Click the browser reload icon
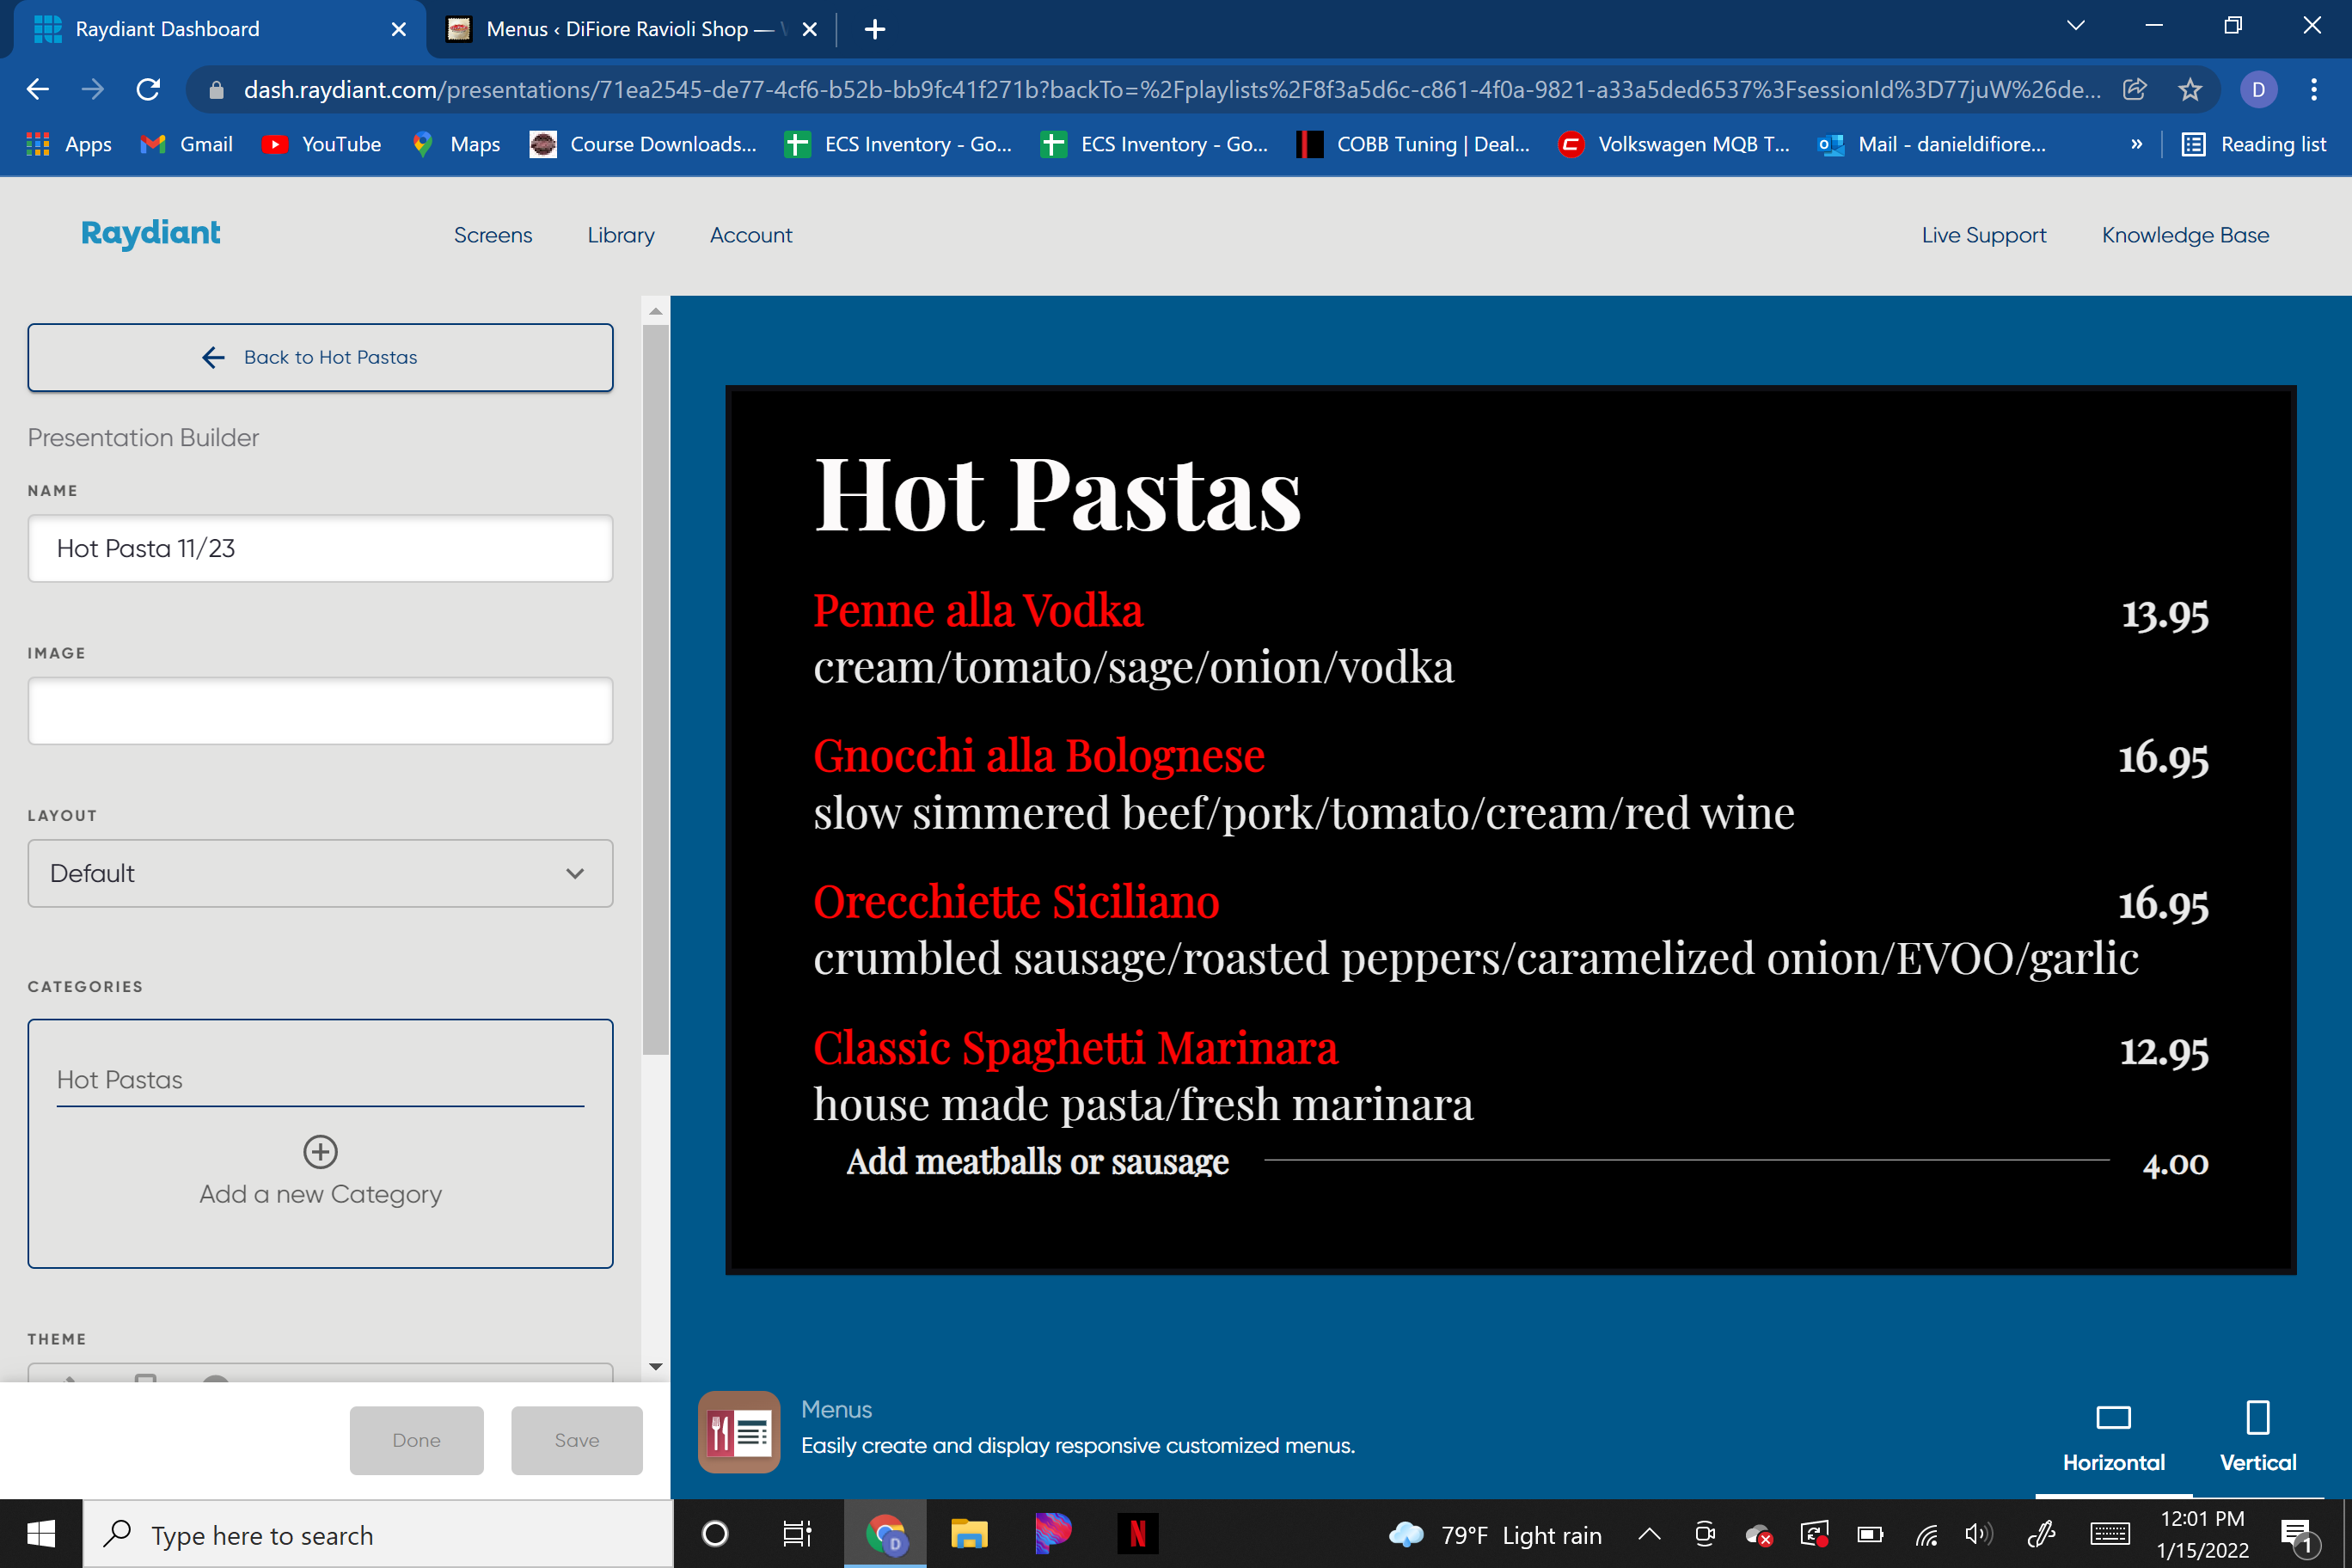This screenshot has width=2352, height=1568. tap(148, 90)
